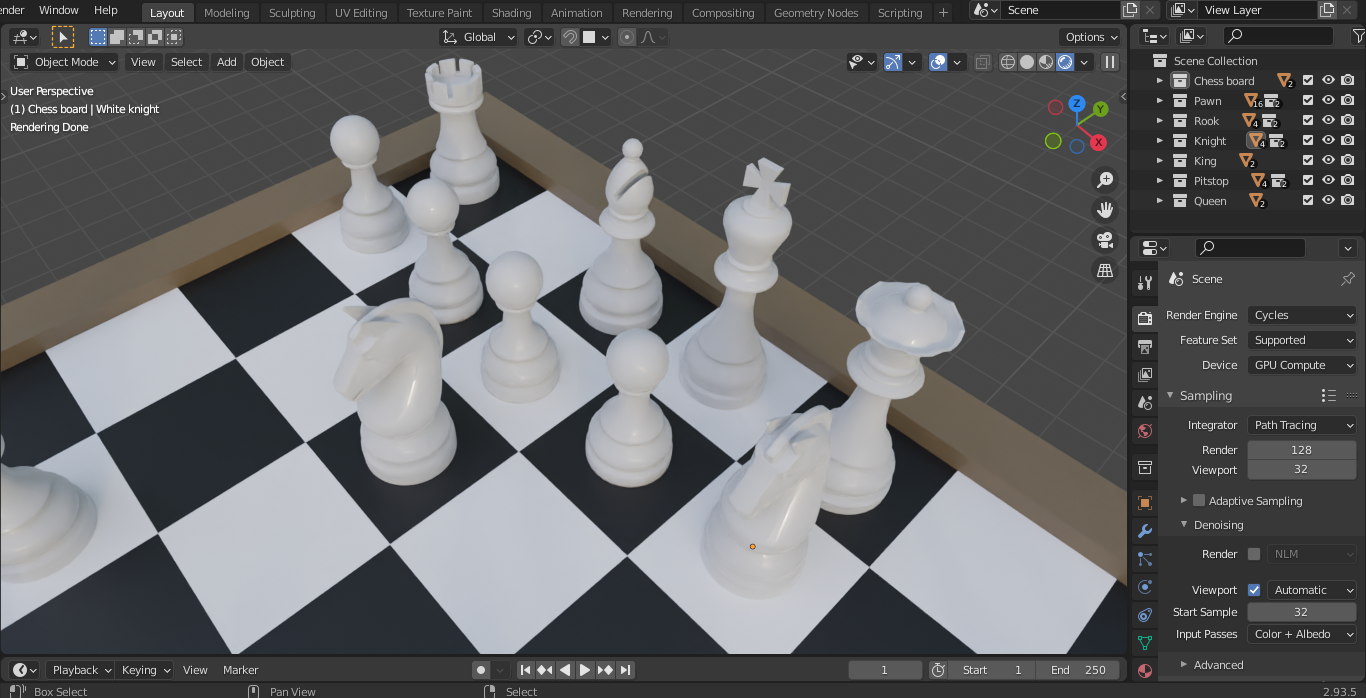Switch to World Properties globe icon

[x=1144, y=430]
